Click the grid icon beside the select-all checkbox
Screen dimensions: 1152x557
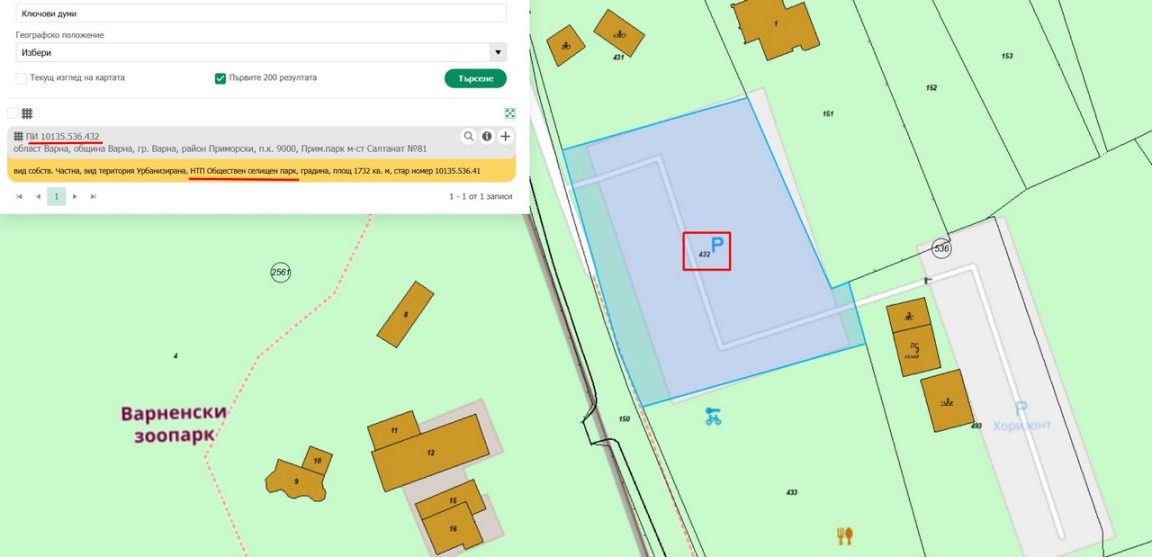pyautogui.click(x=28, y=114)
